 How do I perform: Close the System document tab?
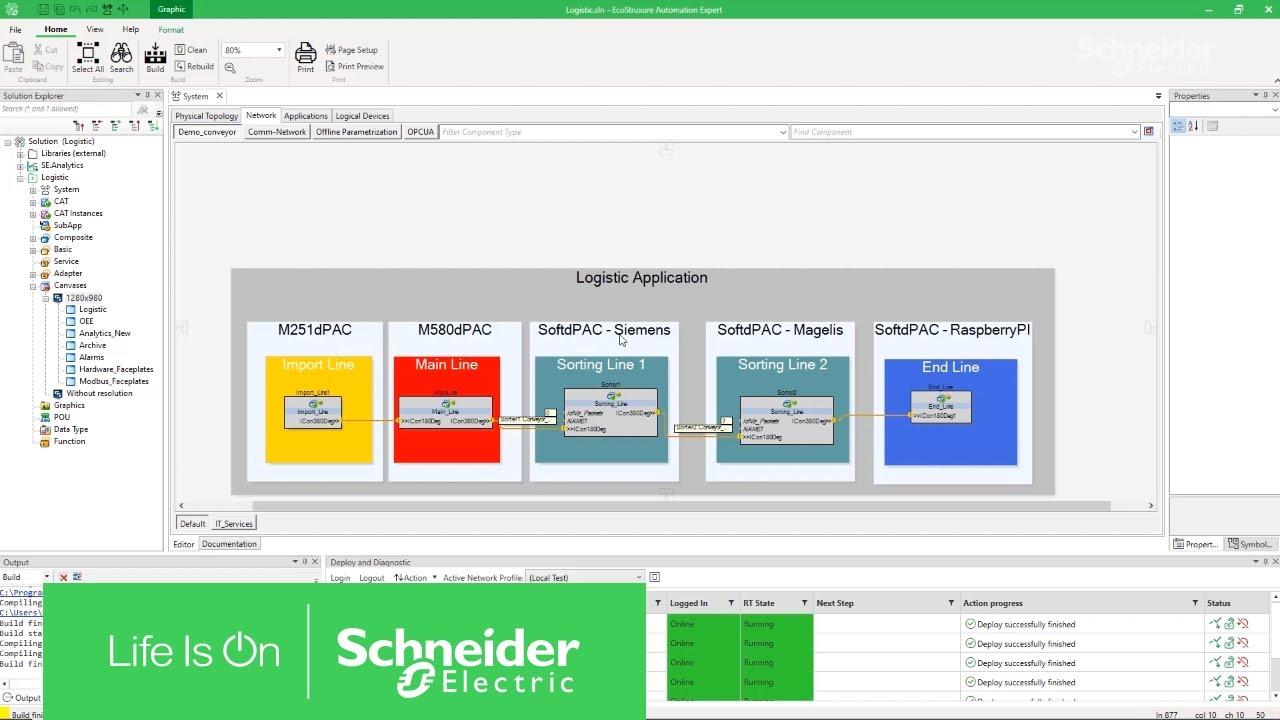point(219,96)
